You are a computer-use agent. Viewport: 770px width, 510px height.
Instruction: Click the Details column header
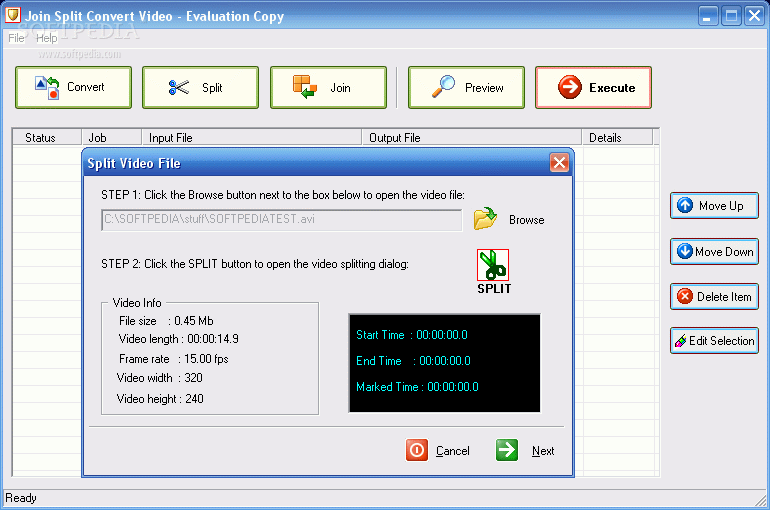click(617, 137)
